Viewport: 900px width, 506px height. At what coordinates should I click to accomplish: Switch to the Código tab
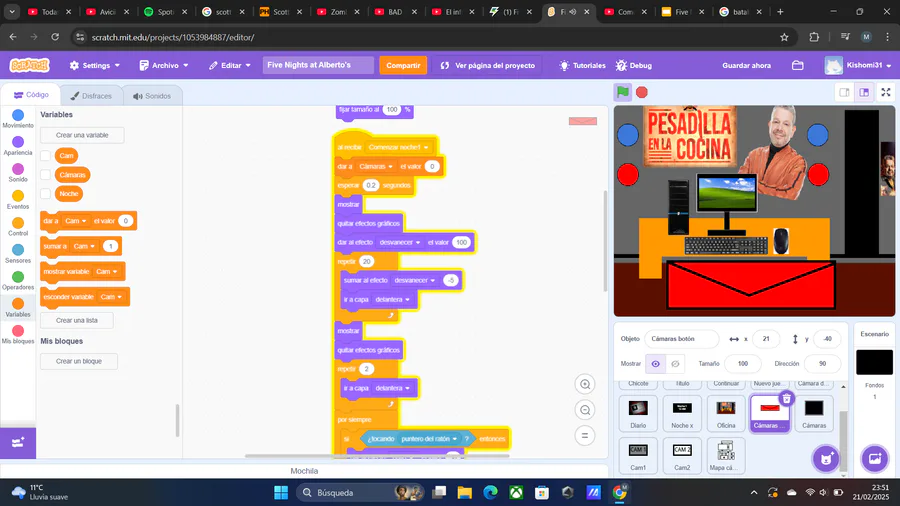[x=32, y=95]
